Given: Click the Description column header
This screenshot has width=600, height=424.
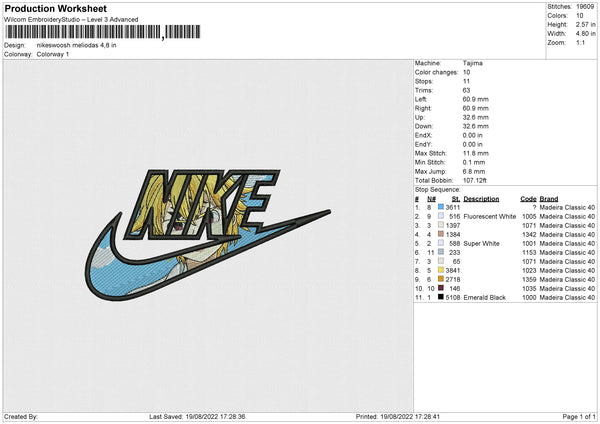Looking at the screenshot, I should pos(481,199).
